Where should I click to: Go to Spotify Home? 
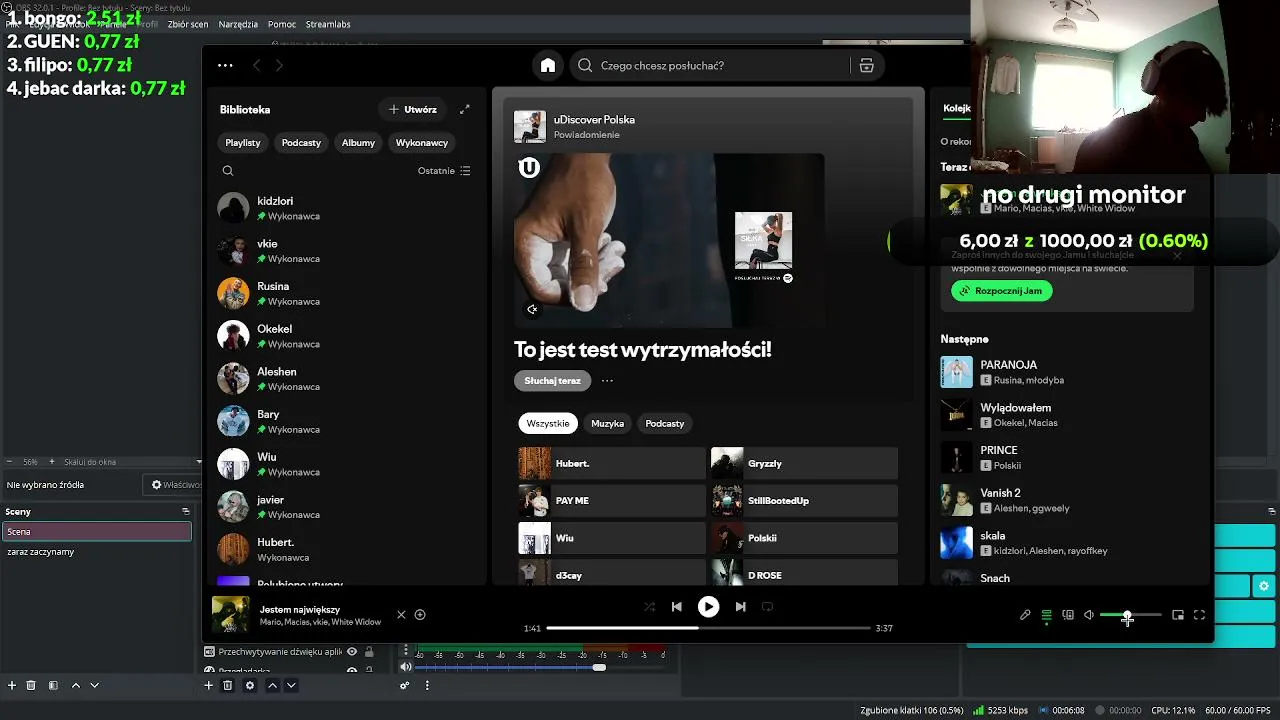tap(548, 66)
